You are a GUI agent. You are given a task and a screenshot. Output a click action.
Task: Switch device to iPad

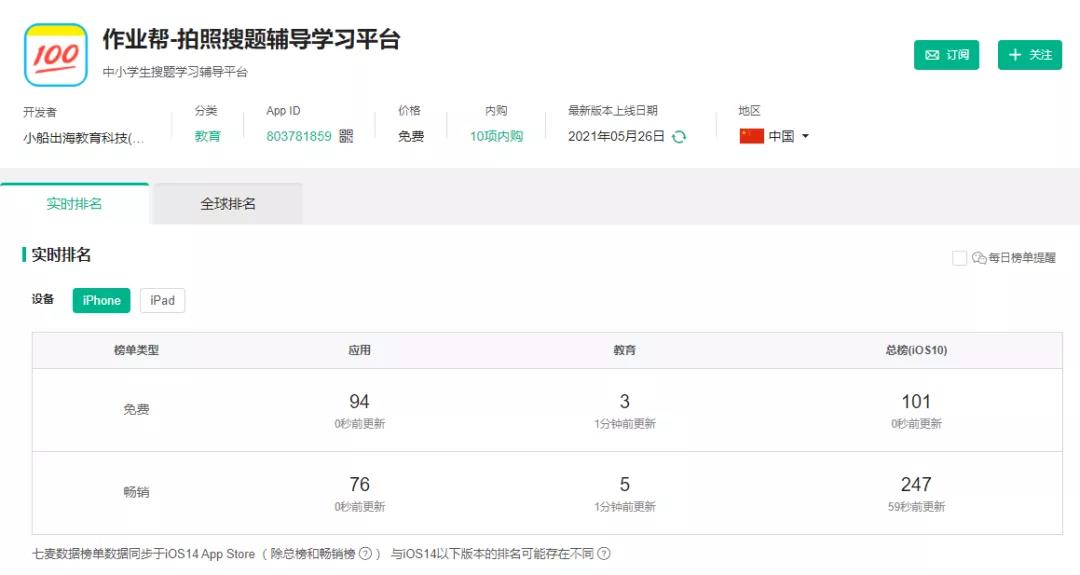click(x=162, y=300)
